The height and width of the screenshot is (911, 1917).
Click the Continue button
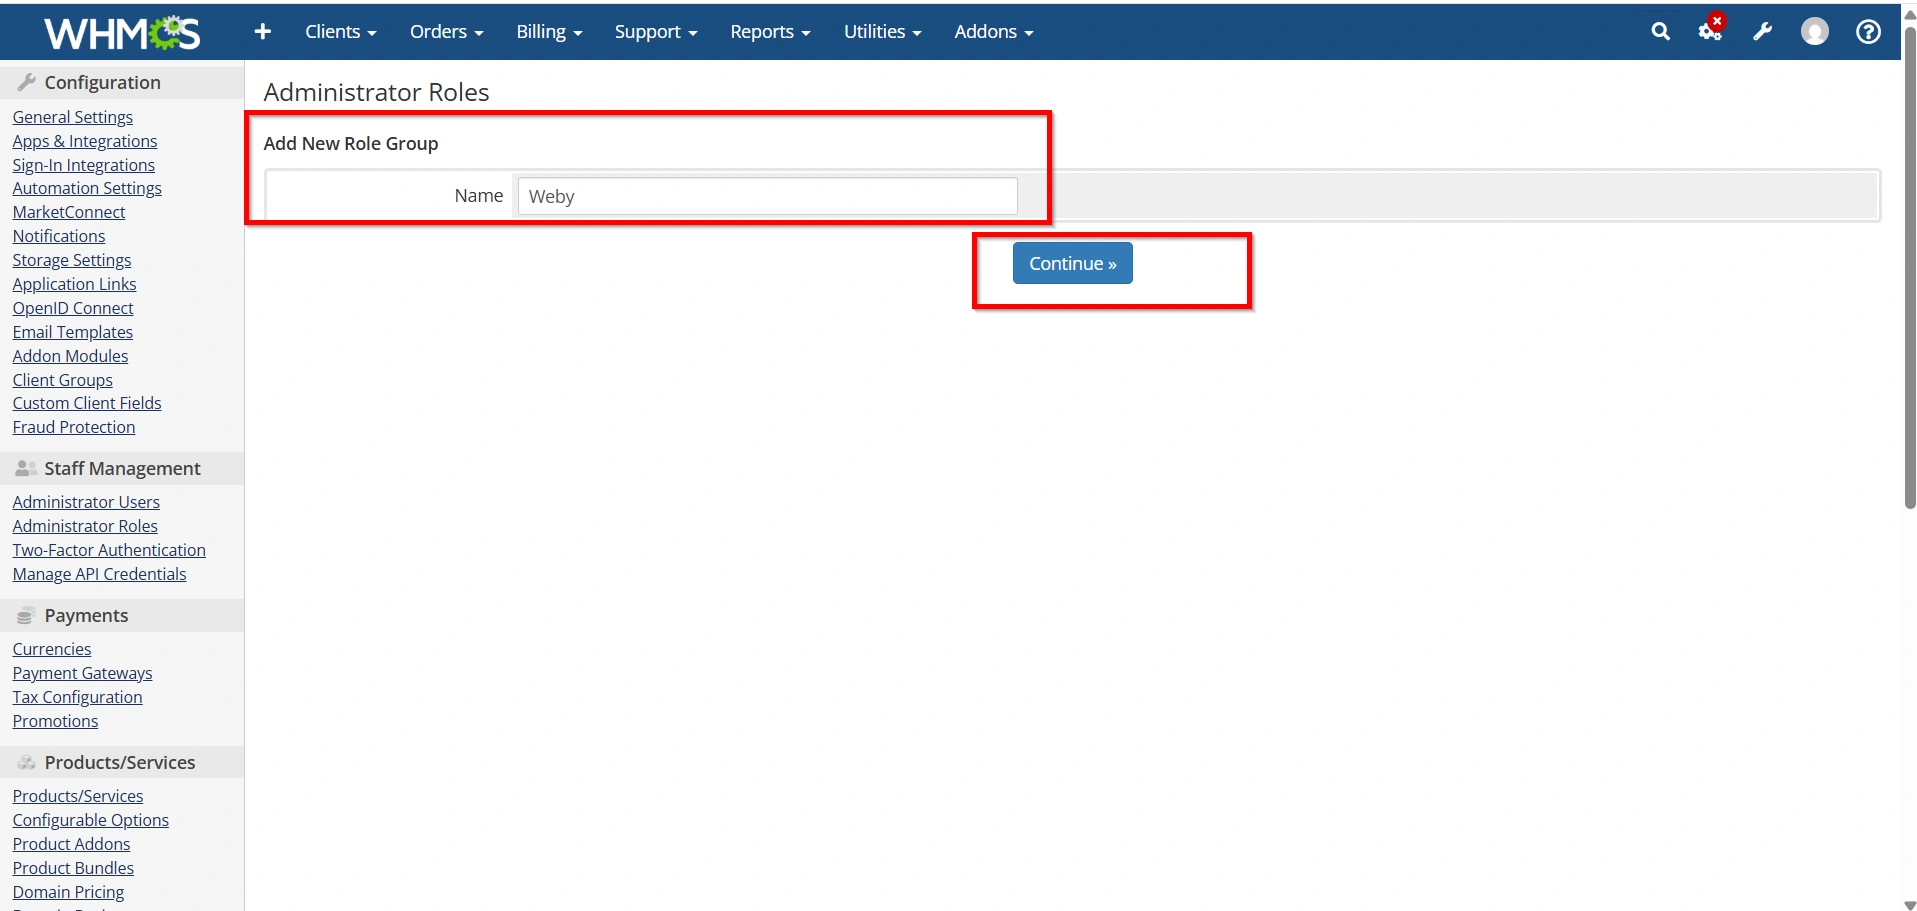(x=1072, y=263)
